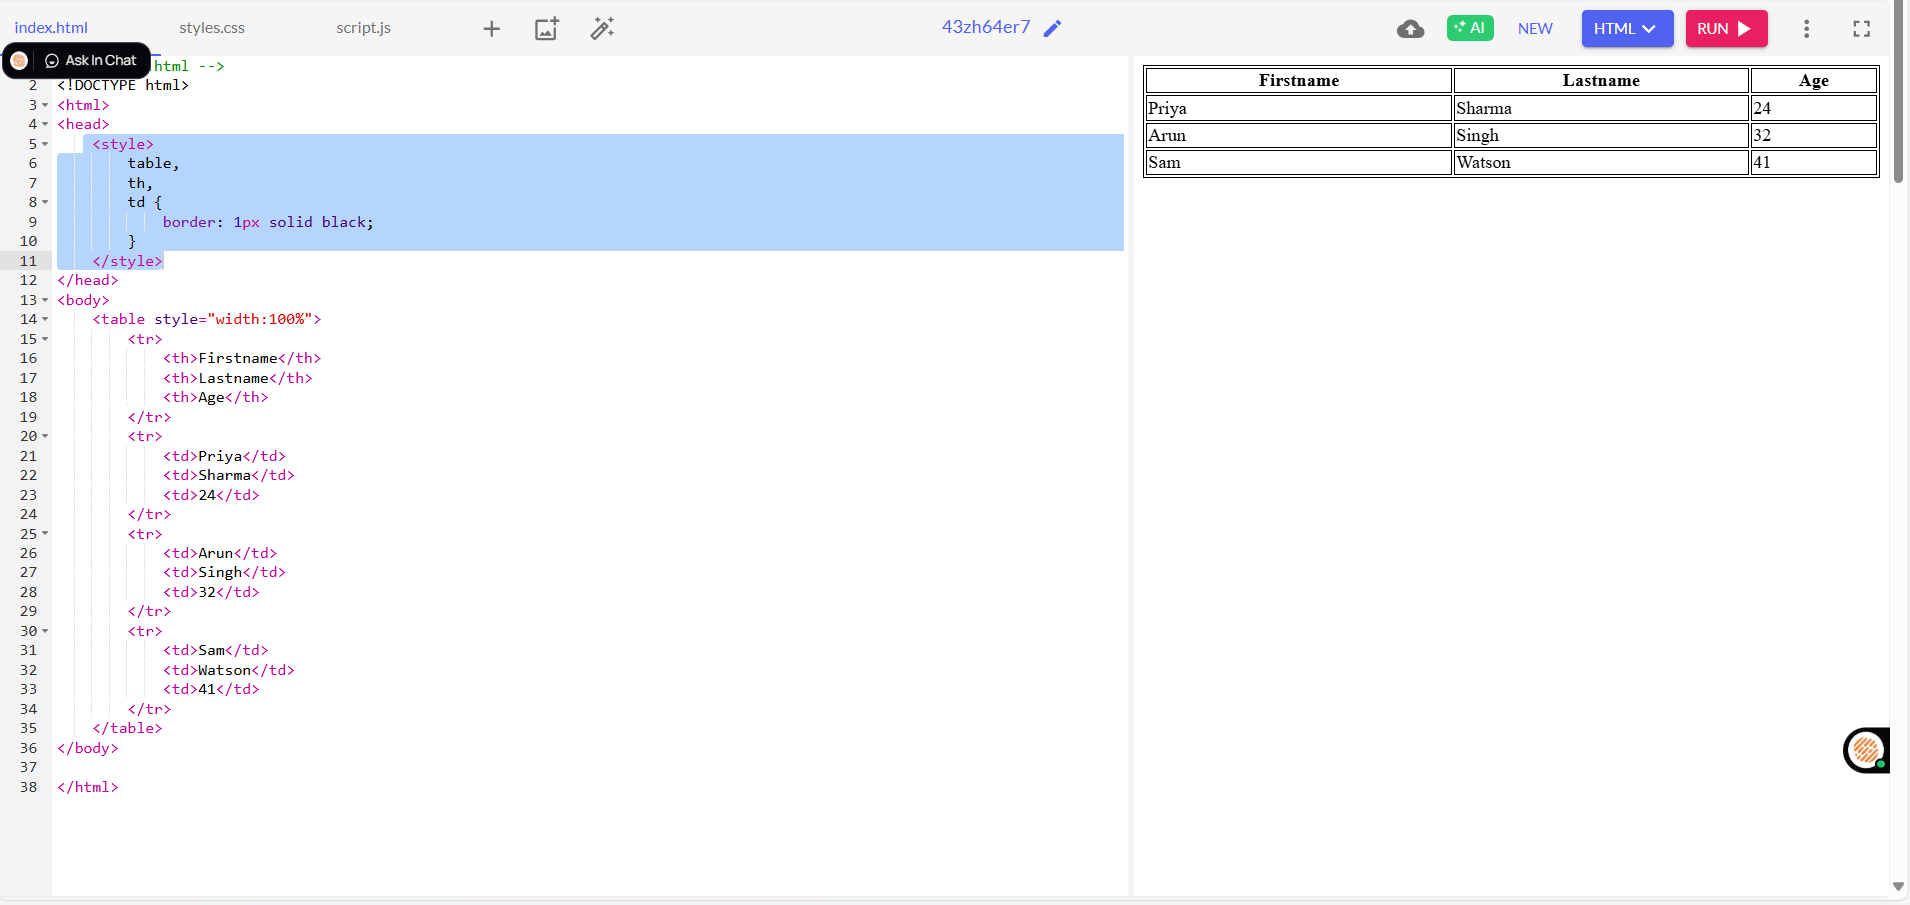Click the Sam cell in the output table

1298,162
